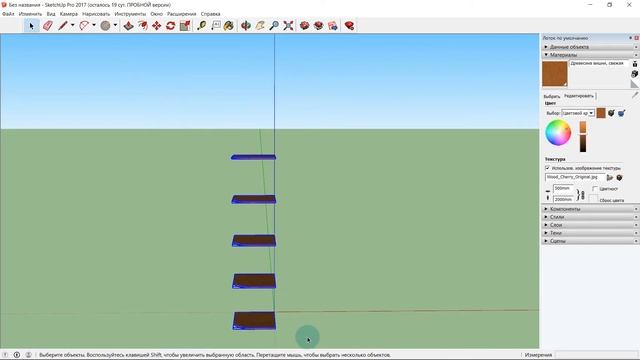
Task: Edit texture image in external editor icon
Action: (x=619, y=178)
